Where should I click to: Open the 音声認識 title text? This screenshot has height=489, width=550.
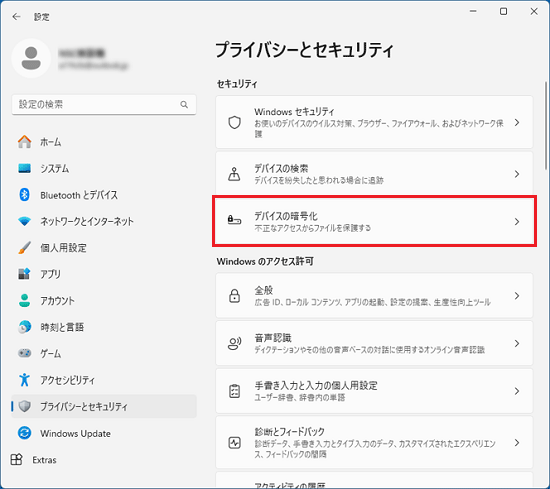(x=273, y=338)
